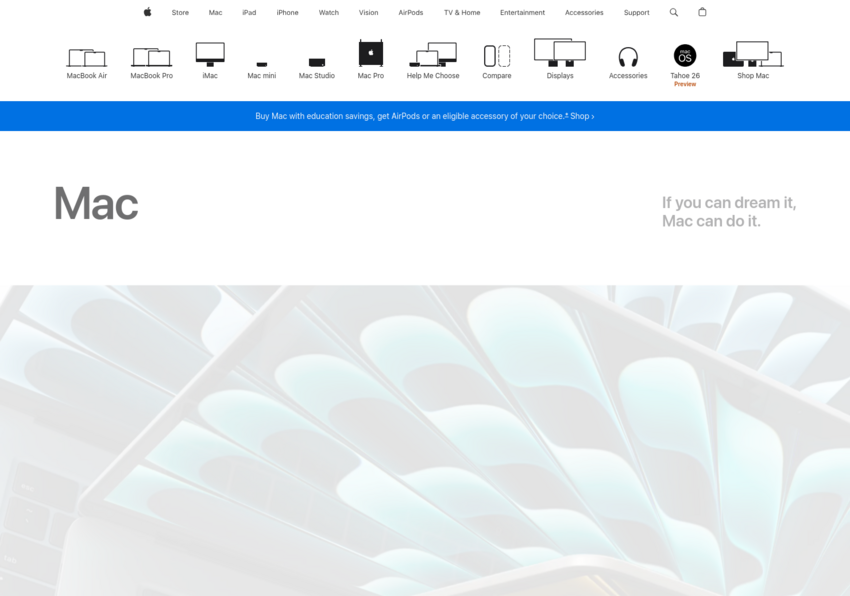Open Accessories in the top navigation bar
Image resolution: width=850 pixels, height=596 pixels.
click(x=584, y=12)
